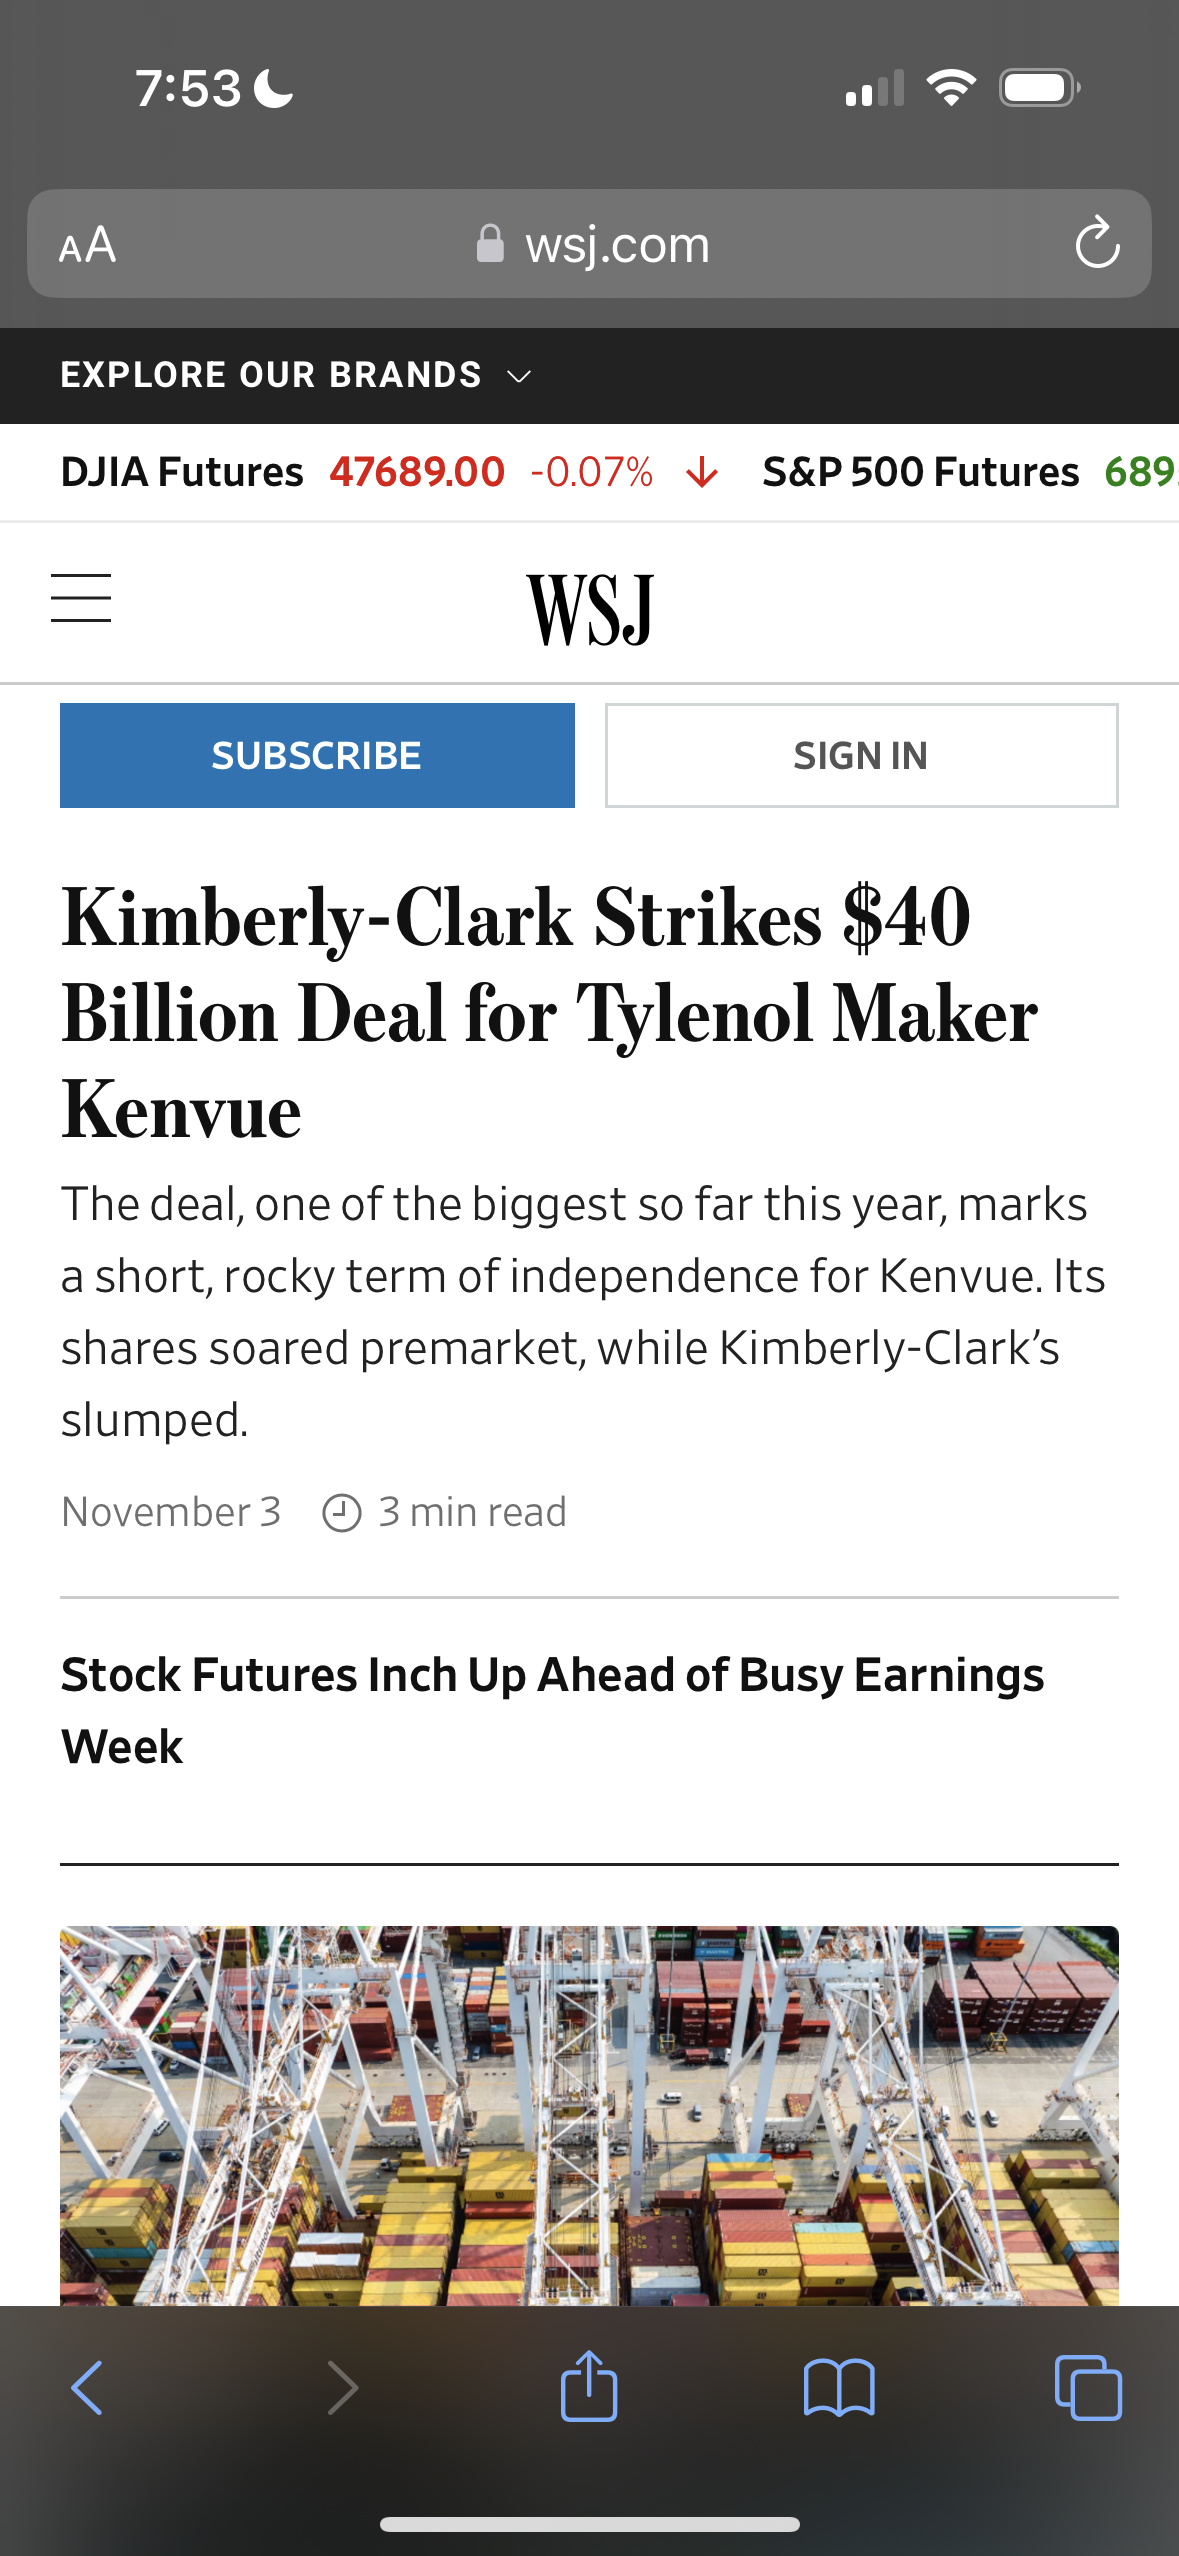Screen dimensions: 1179x2556
Task: Tap the Safari forward arrow
Action: (341, 2388)
